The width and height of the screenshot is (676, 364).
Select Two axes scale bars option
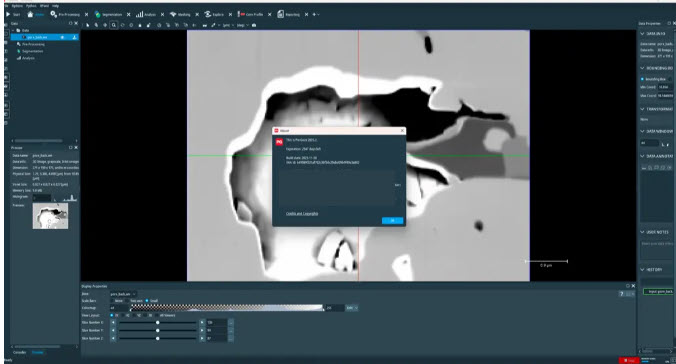[x=134, y=301]
